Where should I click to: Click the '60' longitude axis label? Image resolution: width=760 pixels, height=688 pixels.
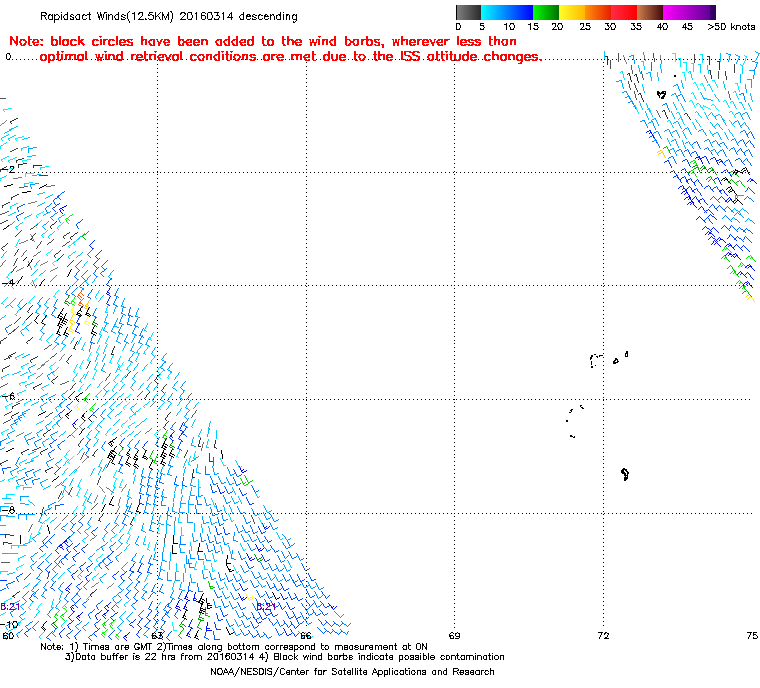(x=8, y=636)
